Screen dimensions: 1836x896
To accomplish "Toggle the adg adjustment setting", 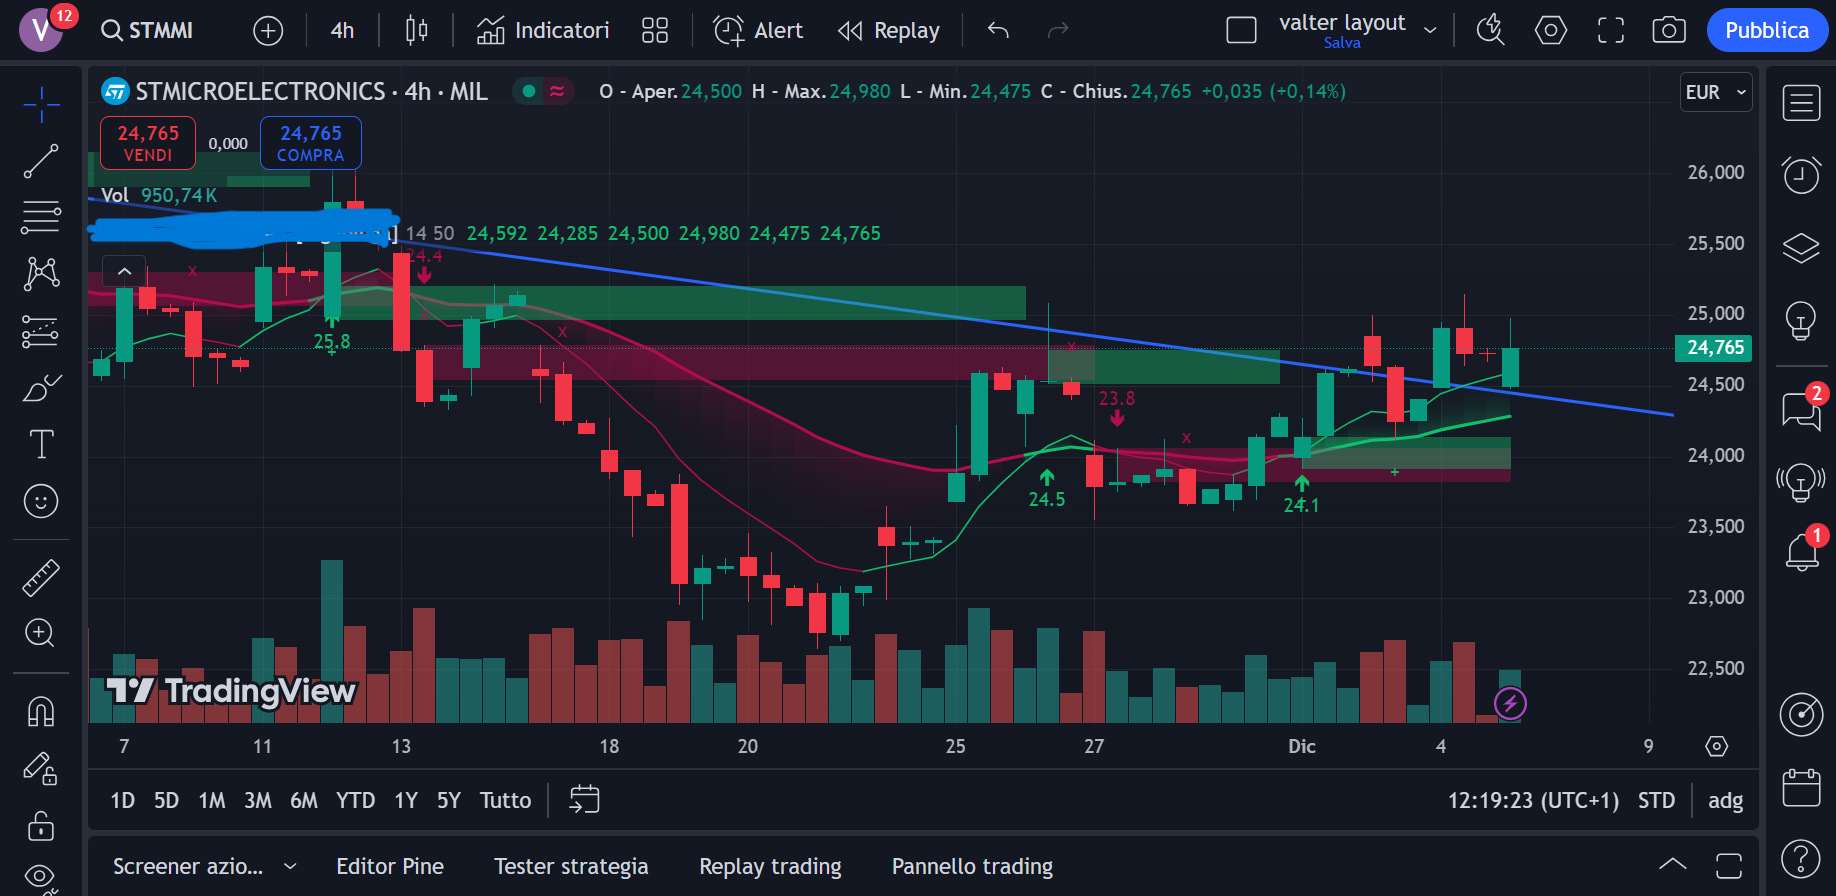I will pyautogui.click(x=1725, y=800).
